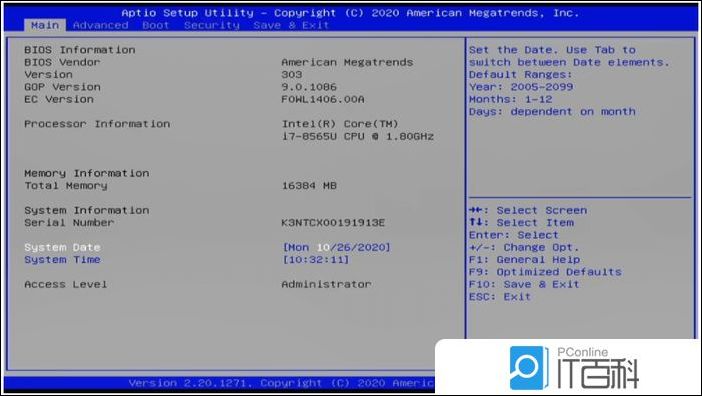This screenshot has height=396, width=702.
Task: Click the 16384 MB memory value
Action: [x=309, y=186]
